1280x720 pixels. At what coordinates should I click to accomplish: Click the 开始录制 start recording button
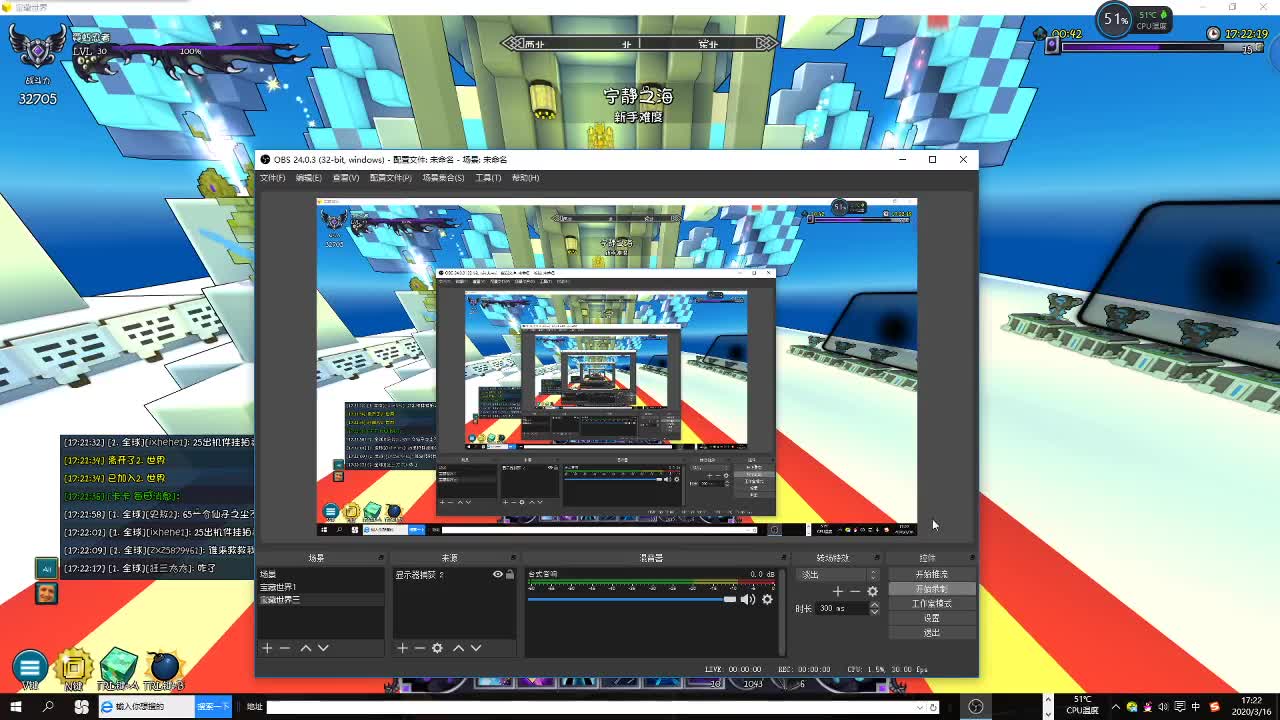coord(931,589)
